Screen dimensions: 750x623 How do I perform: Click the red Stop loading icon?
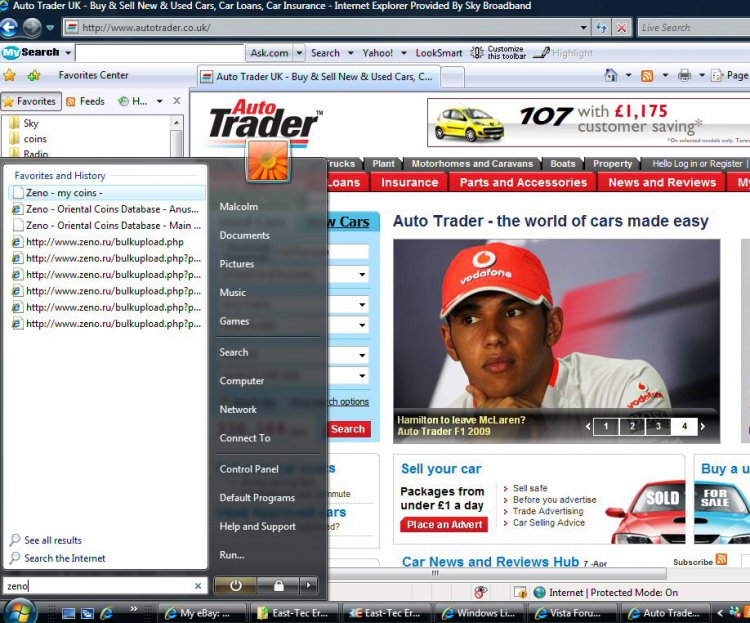click(621, 28)
